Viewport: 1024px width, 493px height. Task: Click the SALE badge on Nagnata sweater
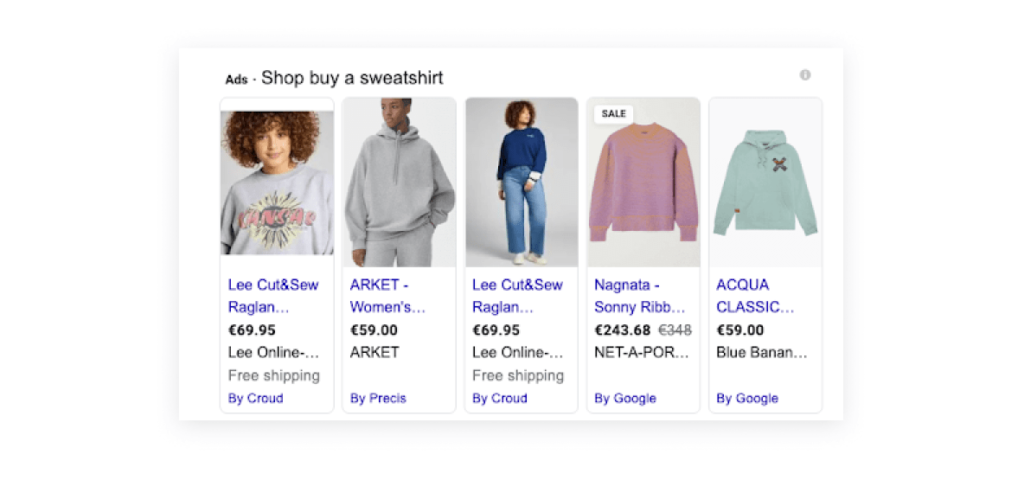pyautogui.click(x=614, y=114)
